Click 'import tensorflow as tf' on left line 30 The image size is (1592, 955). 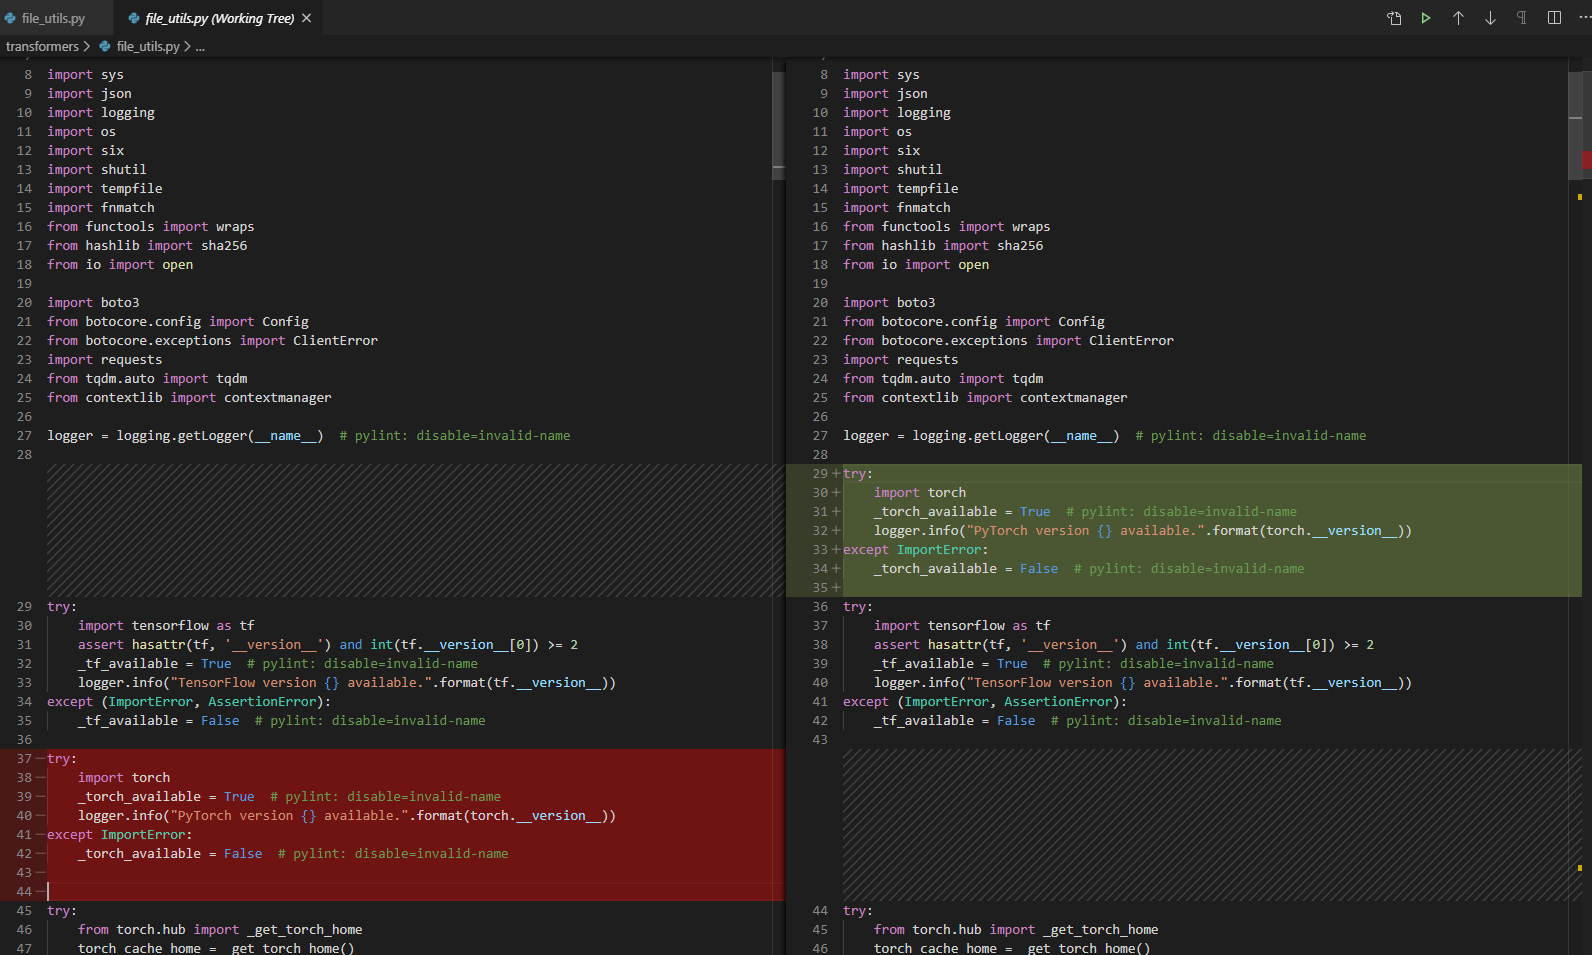(x=166, y=626)
